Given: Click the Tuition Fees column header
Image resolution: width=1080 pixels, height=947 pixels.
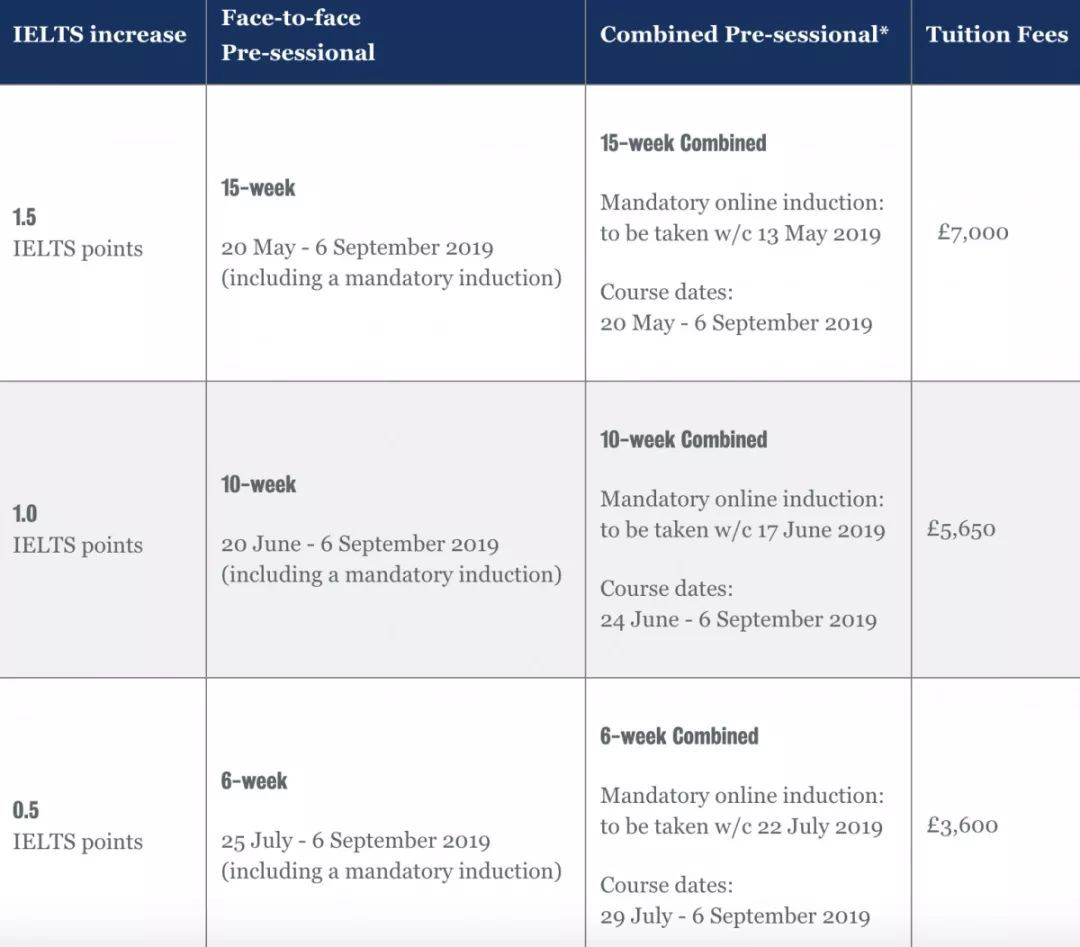Looking at the screenshot, I should [x=996, y=35].
